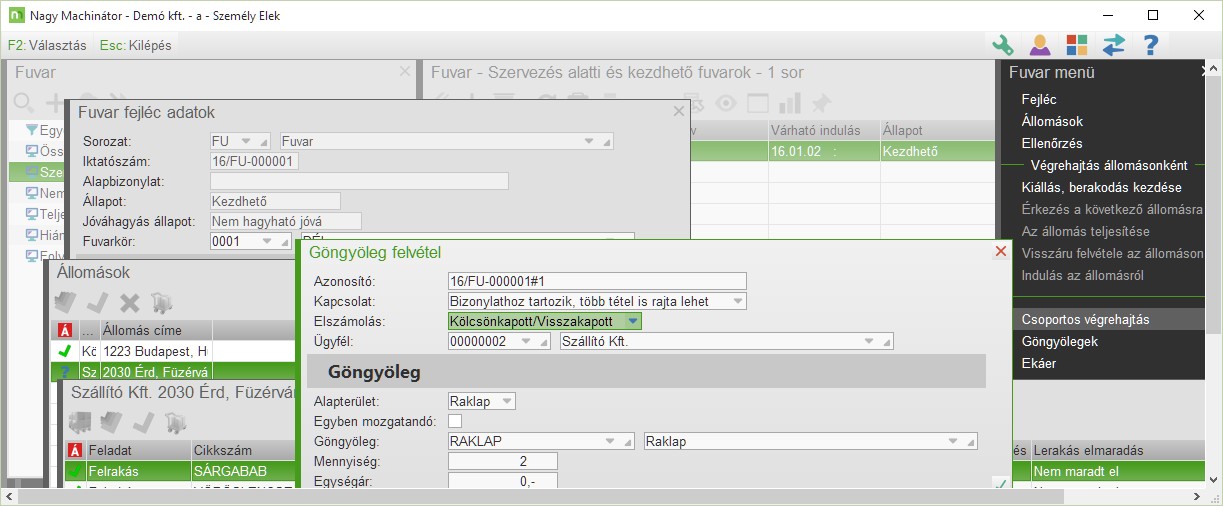The height and width of the screenshot is (506, 1223).
Task: Open the colored tiles window-layout icon
Action: tap(1077, 45)
